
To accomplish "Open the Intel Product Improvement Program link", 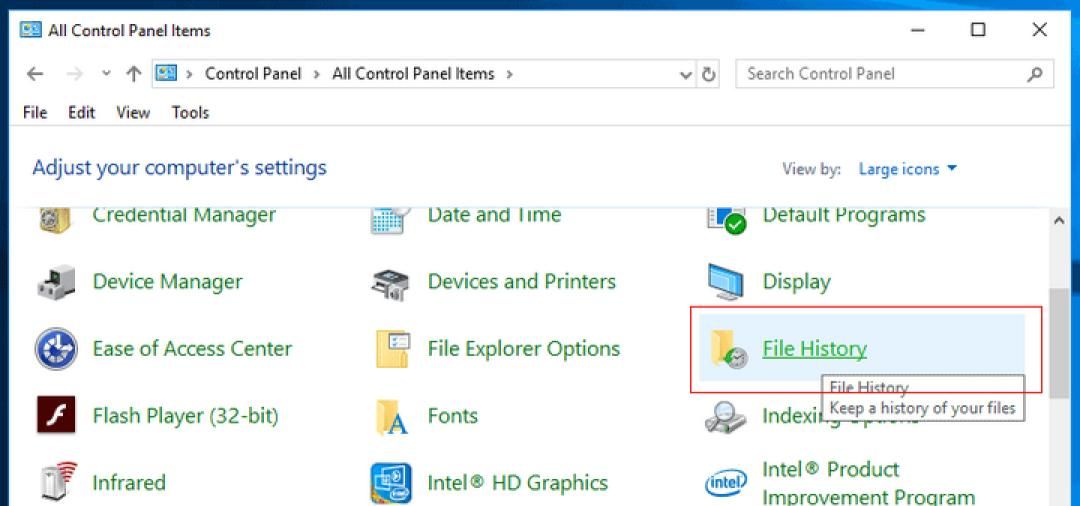I will click(867, 483).
